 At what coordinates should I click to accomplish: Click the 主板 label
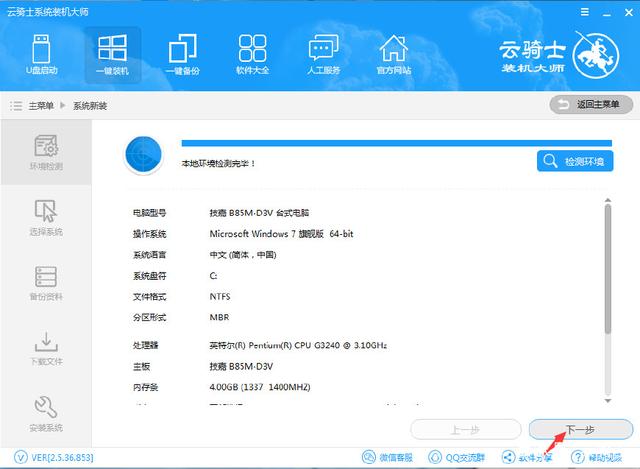(141, 367)
